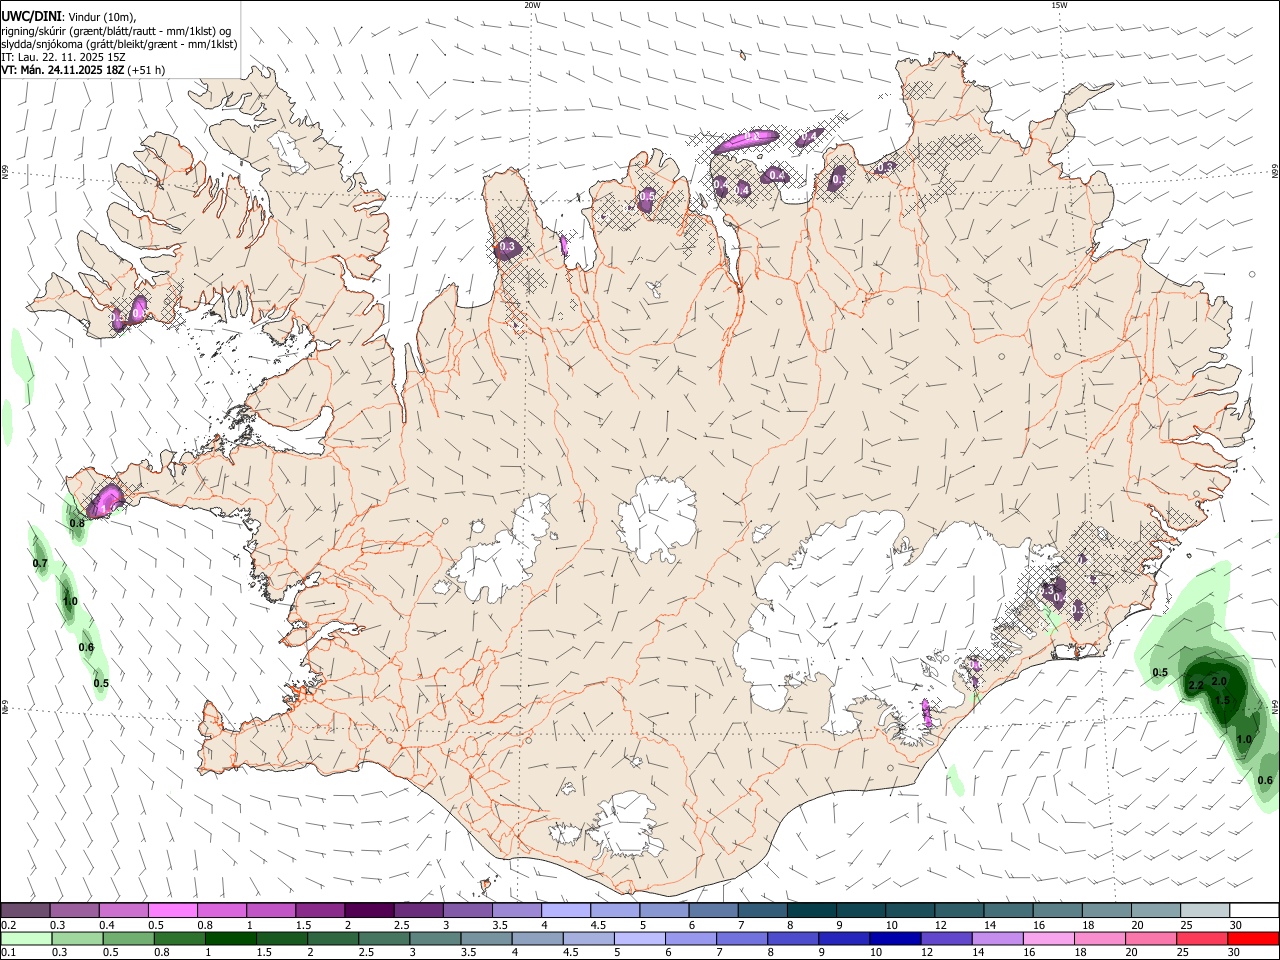Viewport: 1280px width, 960px height.
Task: Click the '30' label at upper legend end
Action: coord(1236,925)
